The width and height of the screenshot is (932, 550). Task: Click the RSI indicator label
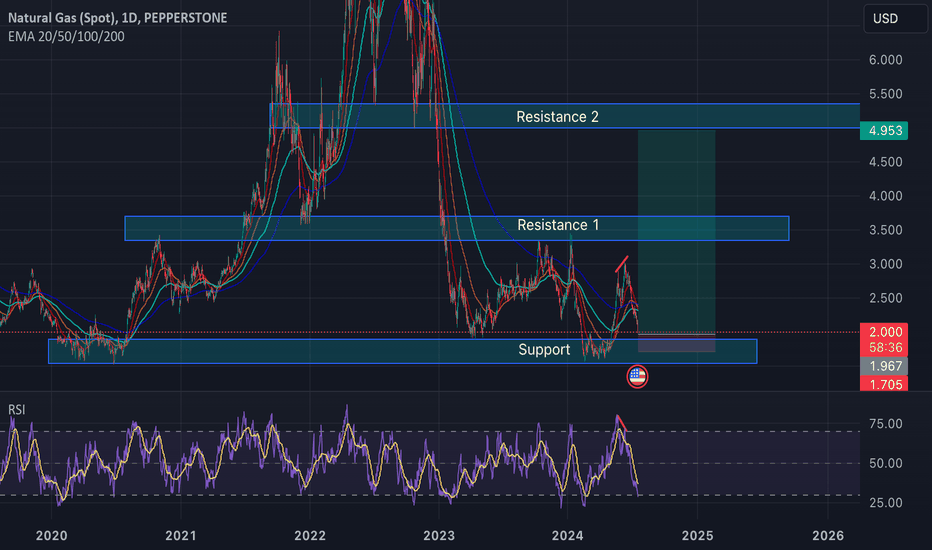point(17,410)
